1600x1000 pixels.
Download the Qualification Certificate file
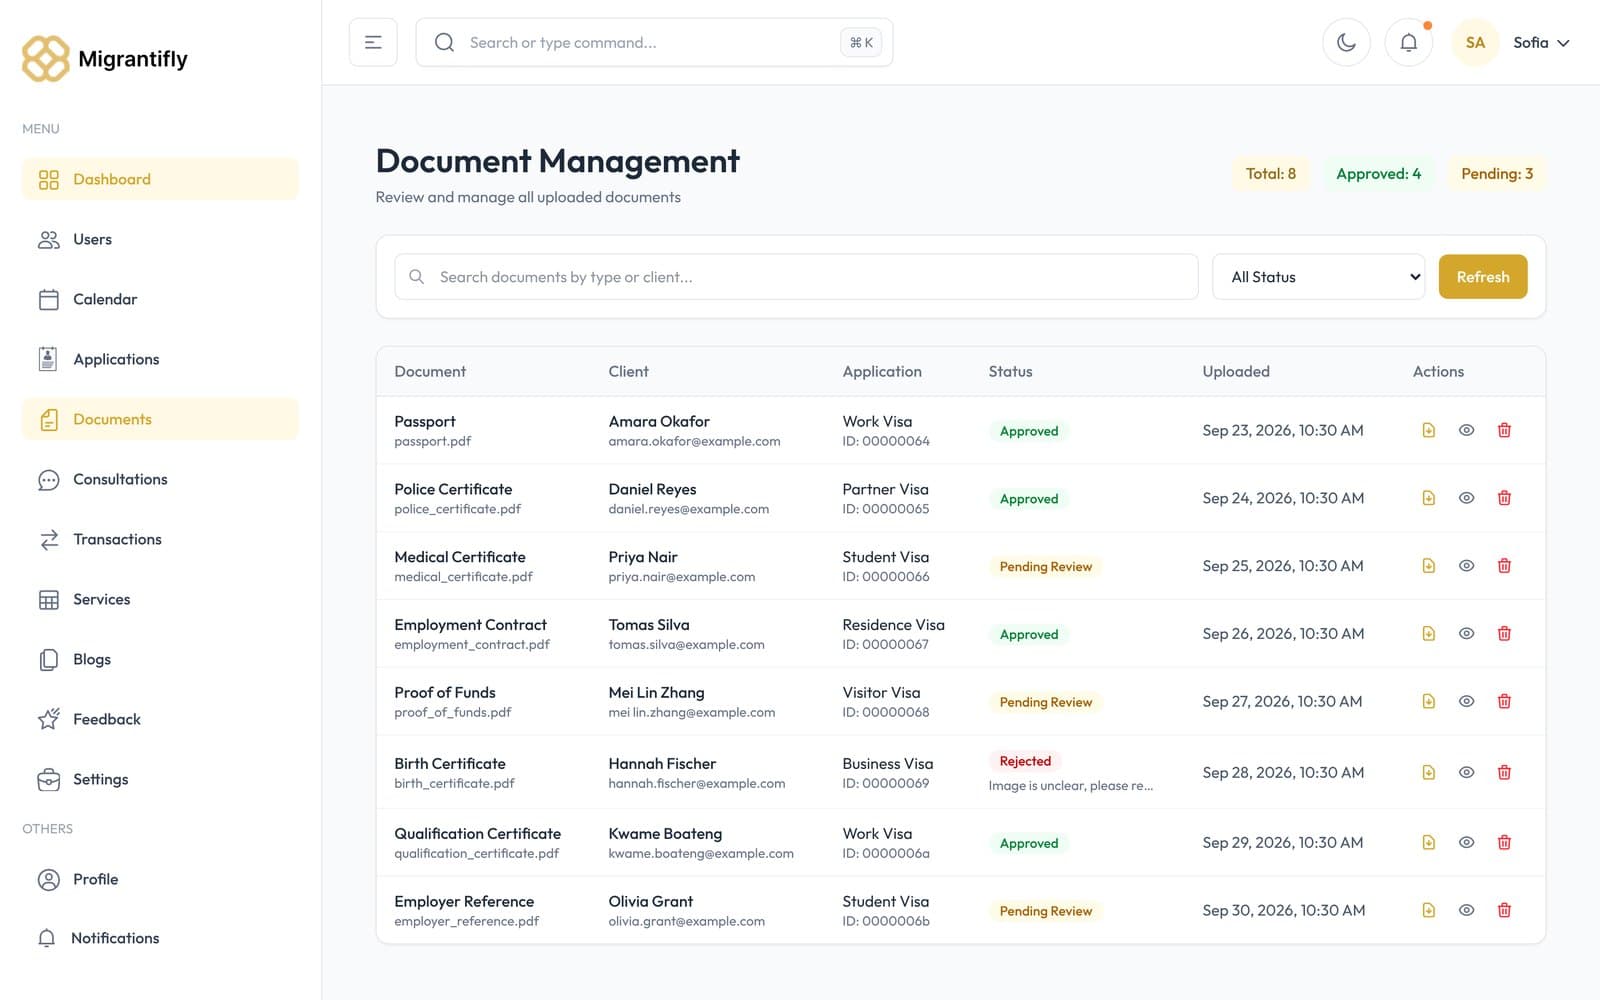1428,842
